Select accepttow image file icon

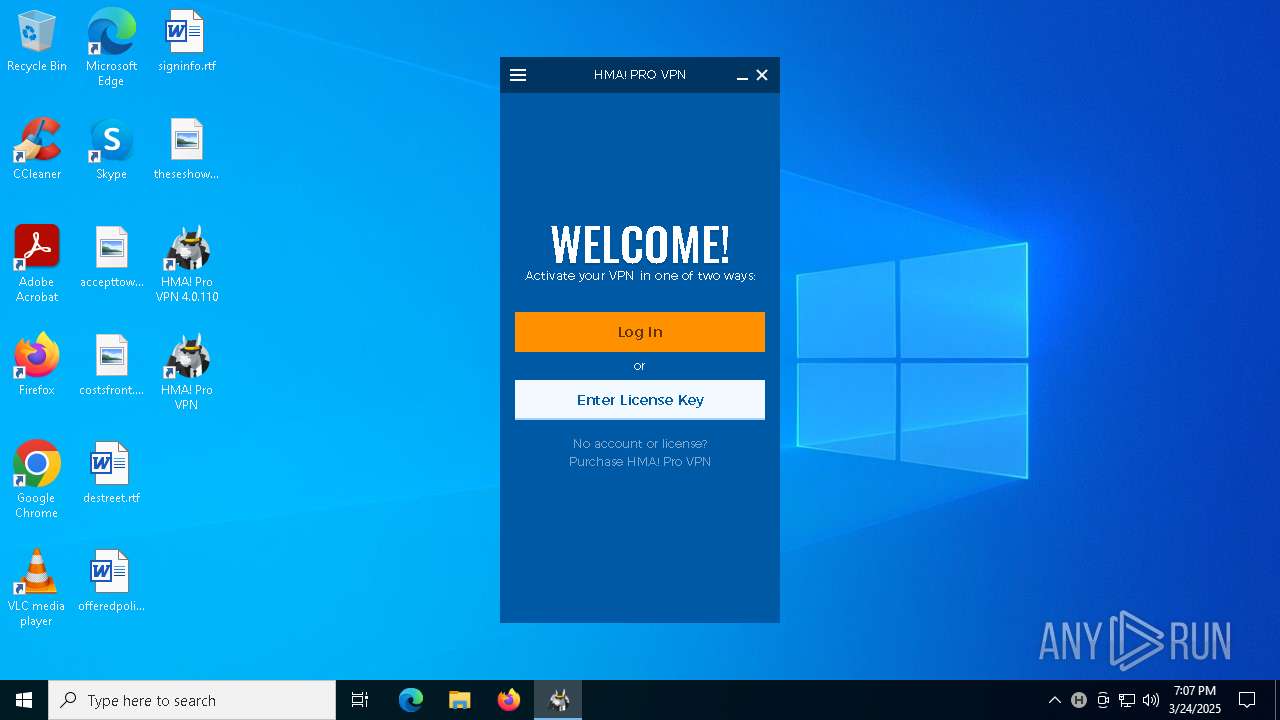point(111,258)
